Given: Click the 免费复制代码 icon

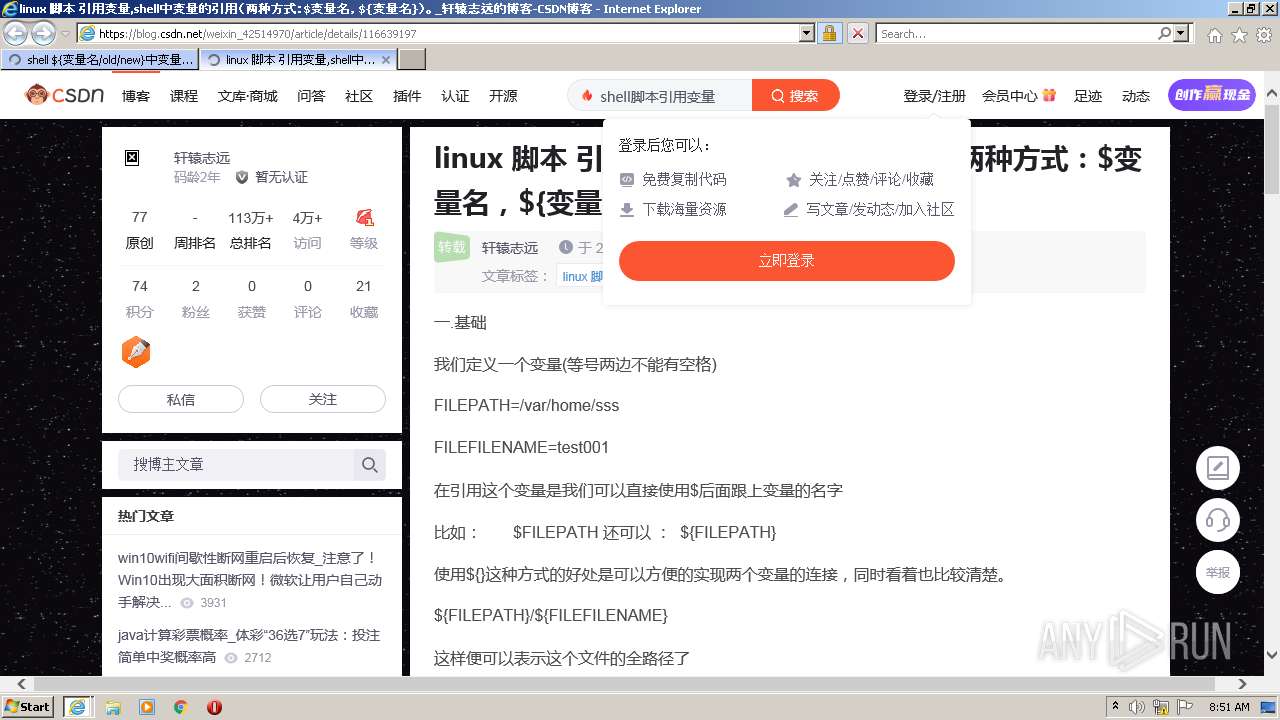Looking at the screenshot, I should coord(627,180).
